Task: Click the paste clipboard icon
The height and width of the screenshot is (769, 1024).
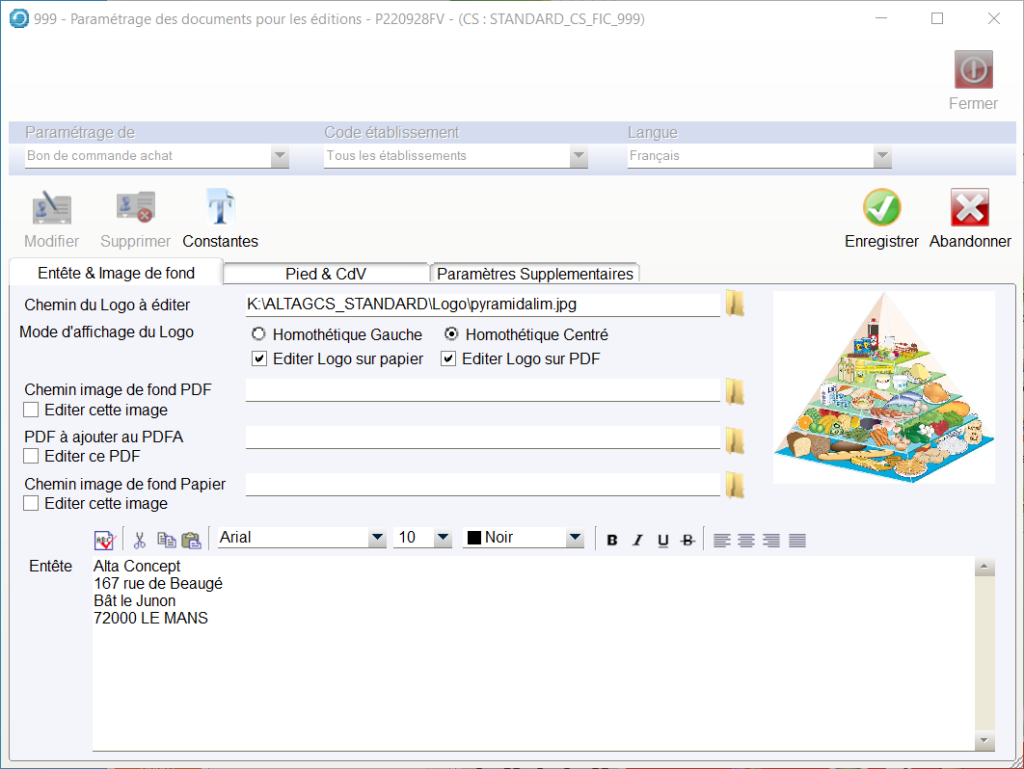Action: [x=191, y=540]
